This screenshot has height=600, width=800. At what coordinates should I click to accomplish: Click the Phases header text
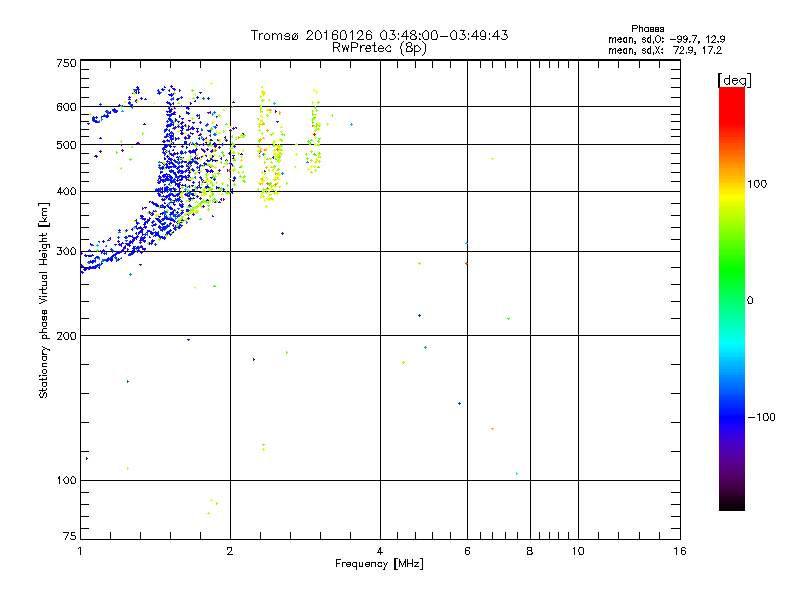pyautogui.click(x=647, y=29)
